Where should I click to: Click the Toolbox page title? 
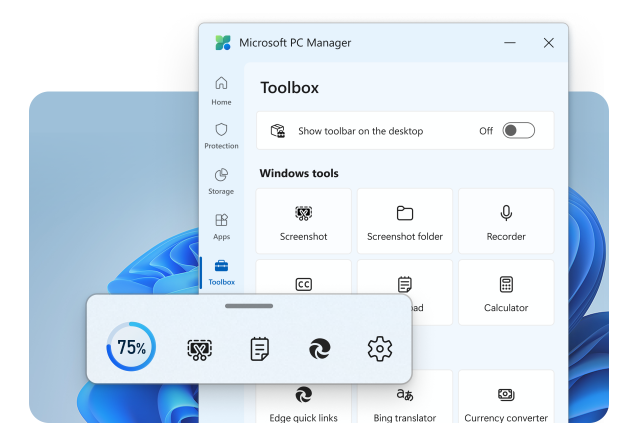pyautogui.click(x=290, y=88)
